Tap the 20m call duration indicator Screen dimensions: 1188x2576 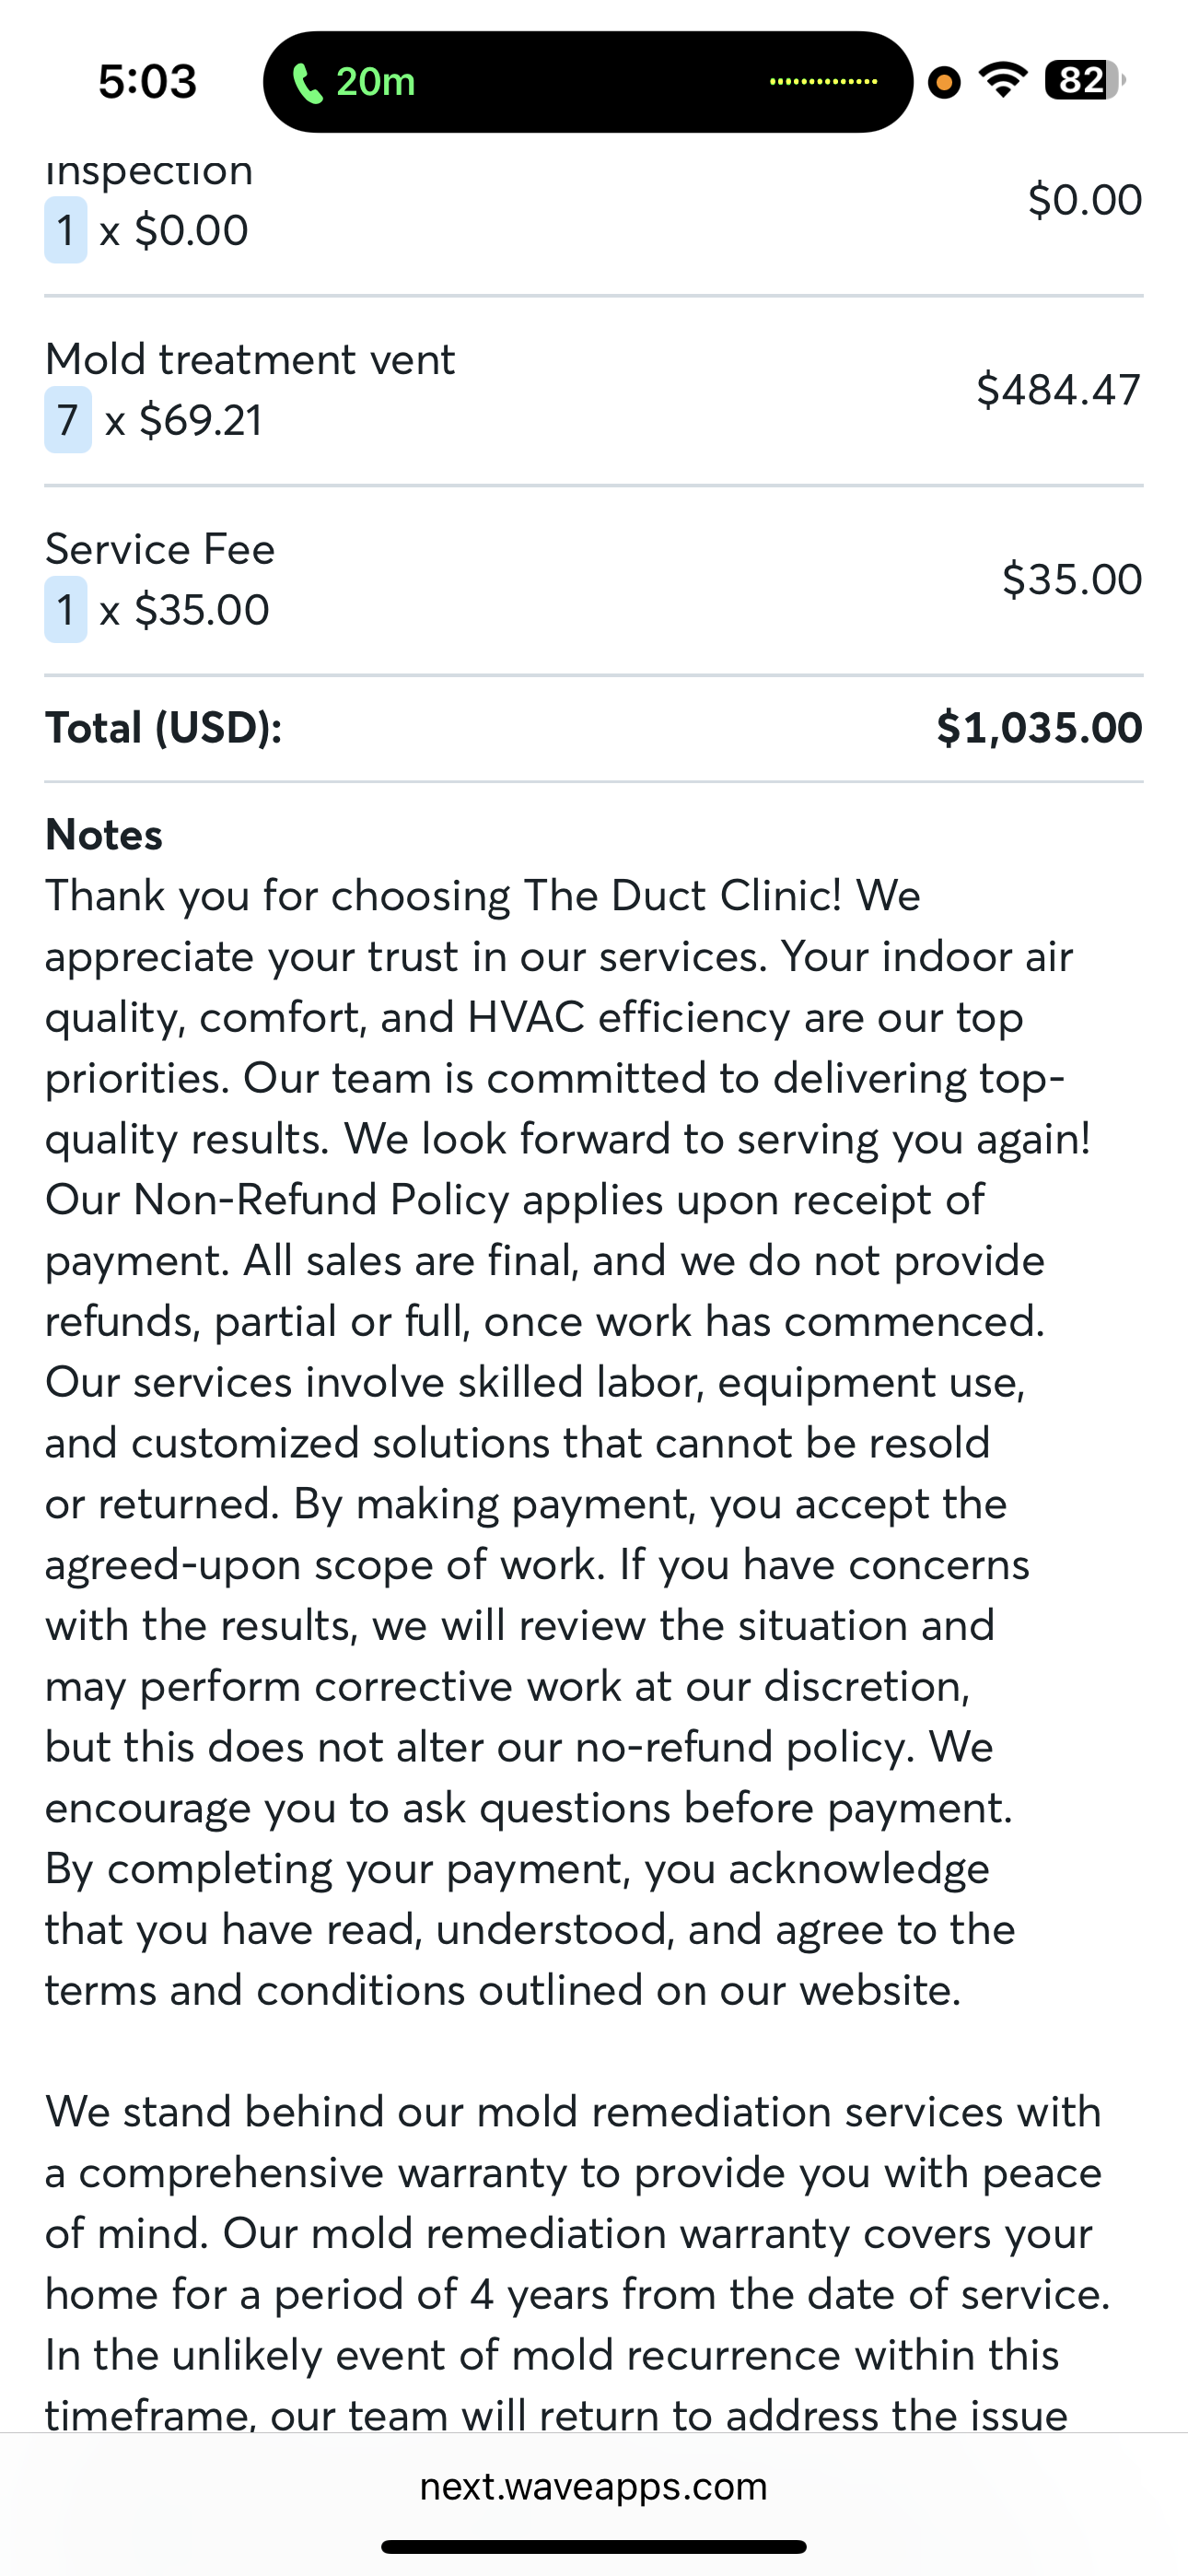tap(376, 82)
